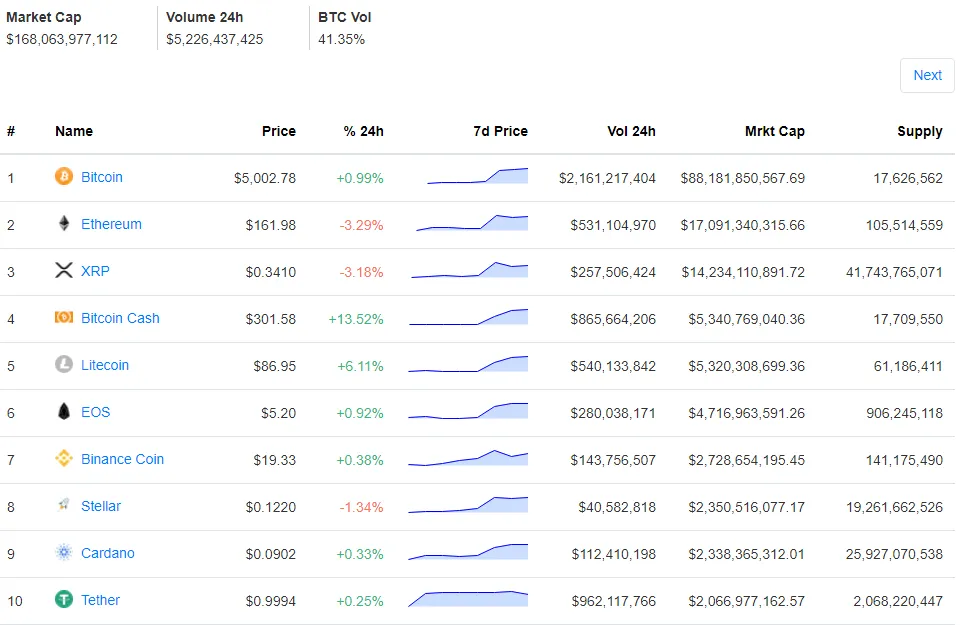
Task: Open the XRP coin link
Action: click(95, 271)
